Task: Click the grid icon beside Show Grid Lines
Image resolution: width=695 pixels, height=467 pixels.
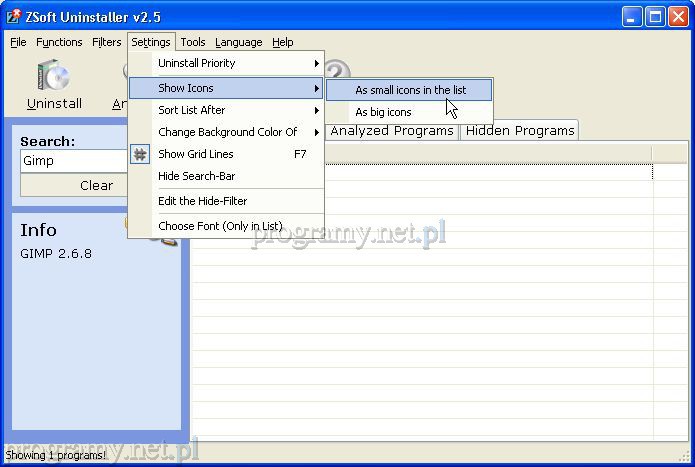Action: 140,154
